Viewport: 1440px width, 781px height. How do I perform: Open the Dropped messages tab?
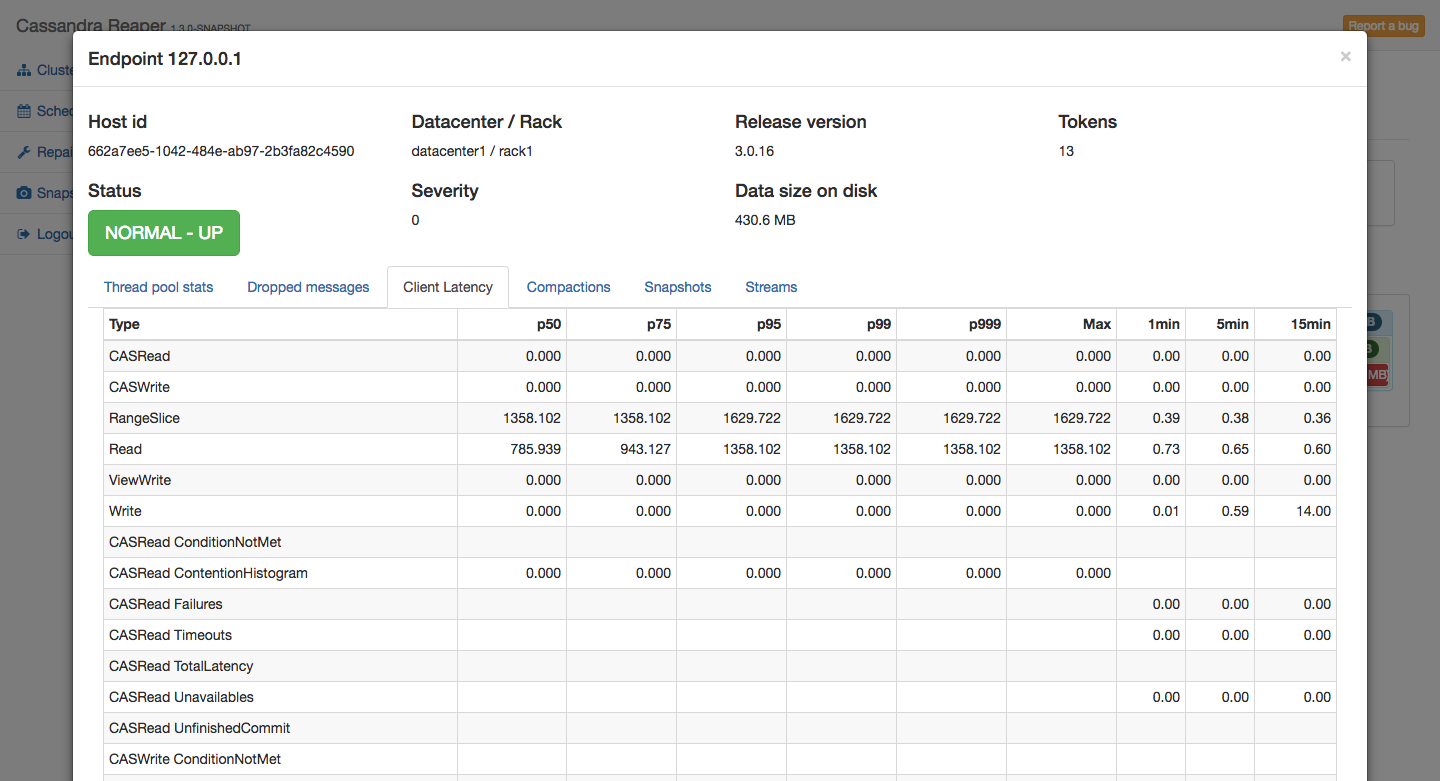tap(308, 287)
